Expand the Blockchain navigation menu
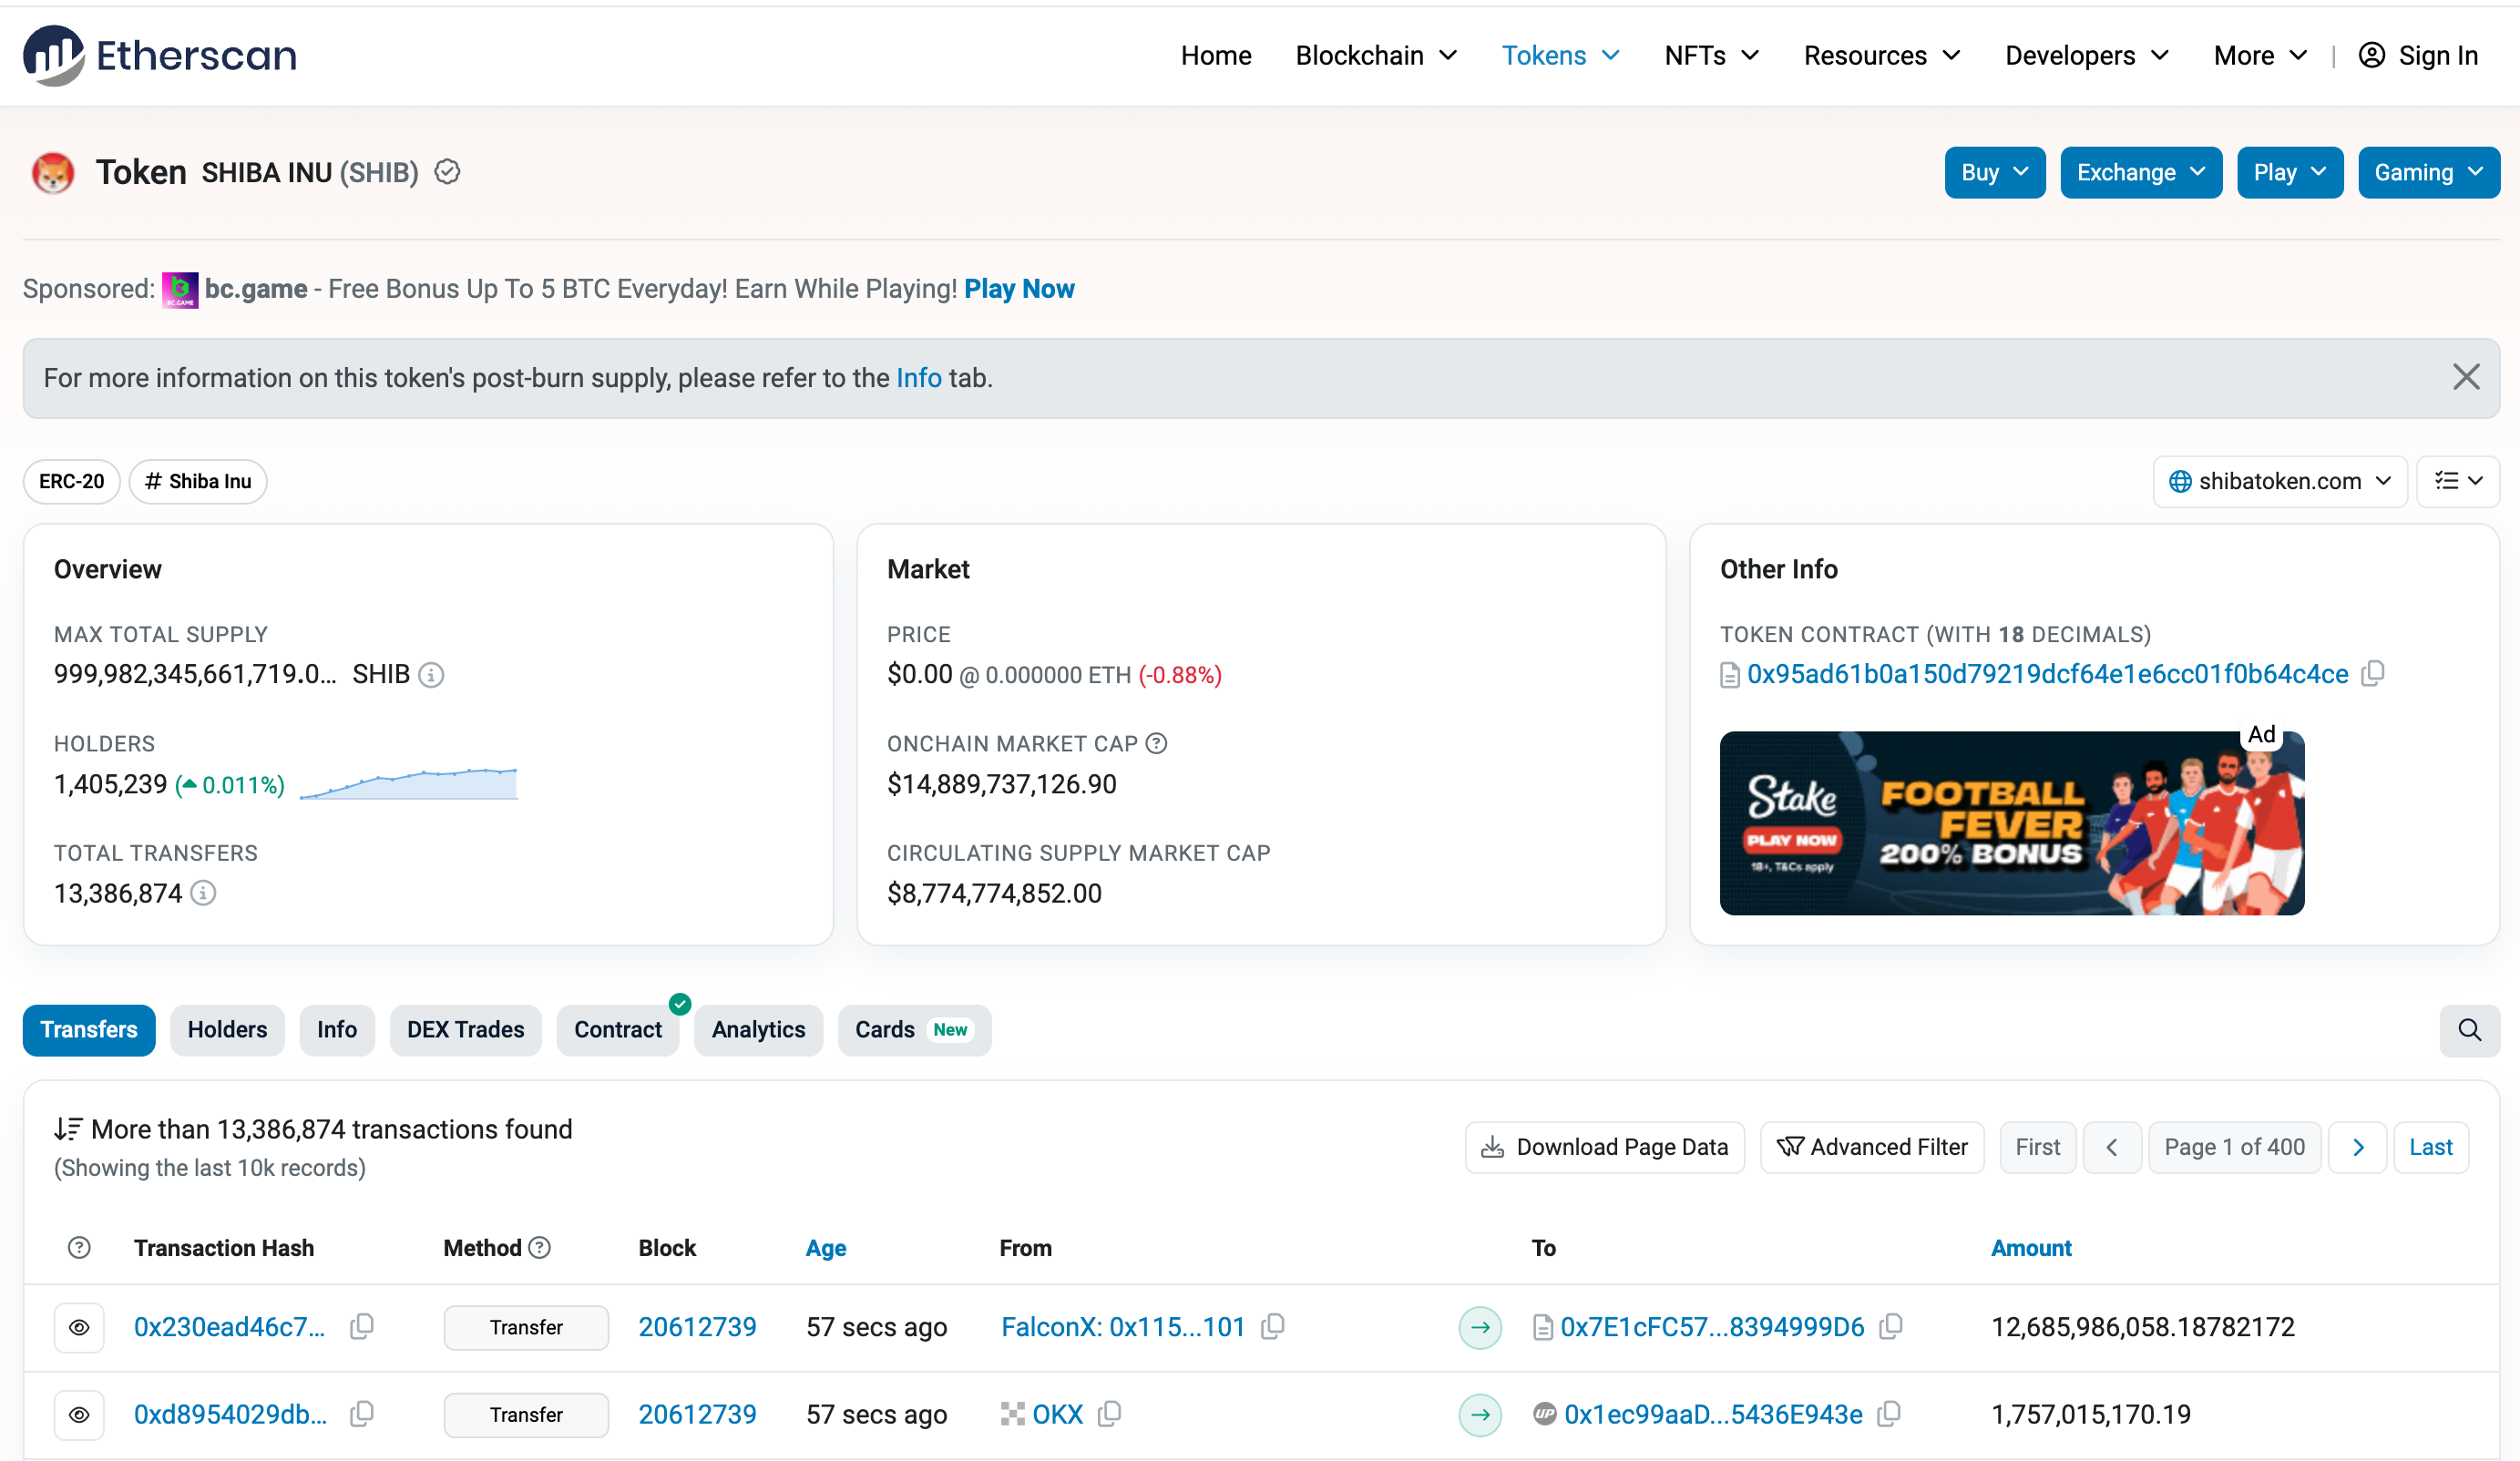Viewport: 2520px width, 1461px height. [1376, 55]
